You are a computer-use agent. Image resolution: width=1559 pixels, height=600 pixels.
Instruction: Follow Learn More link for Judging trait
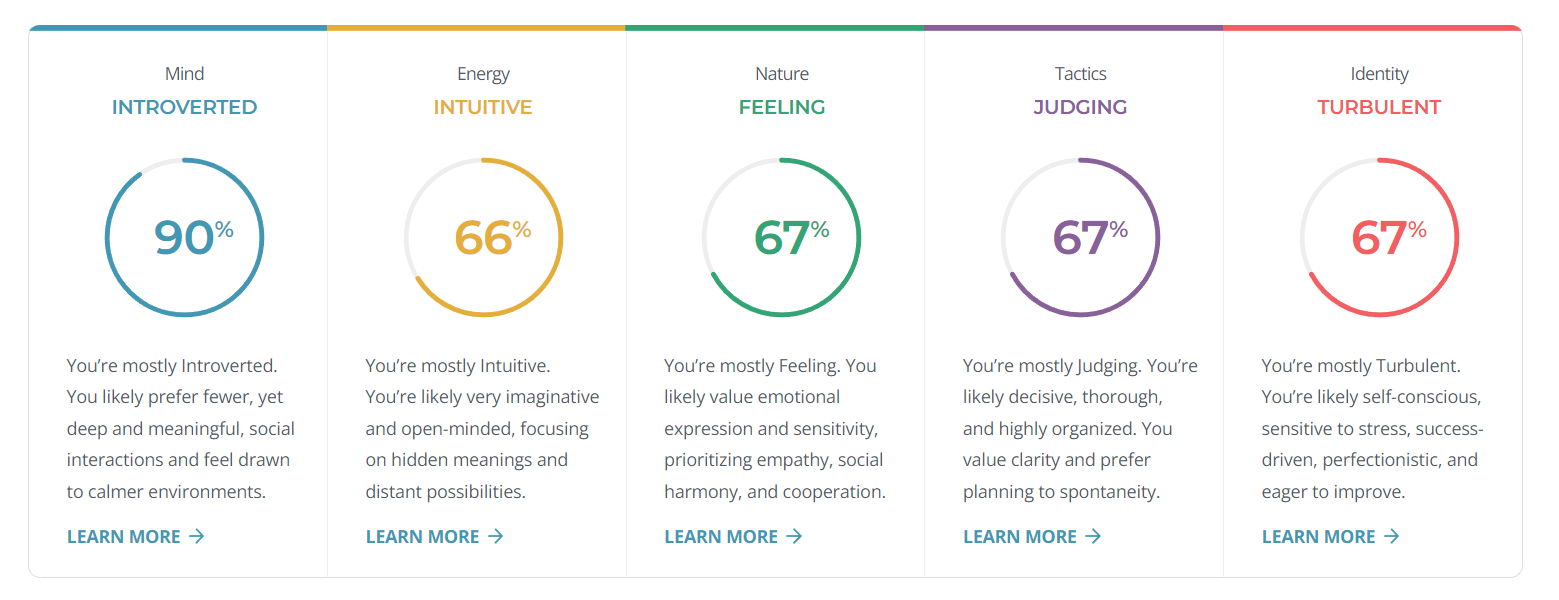point(1032,536)
